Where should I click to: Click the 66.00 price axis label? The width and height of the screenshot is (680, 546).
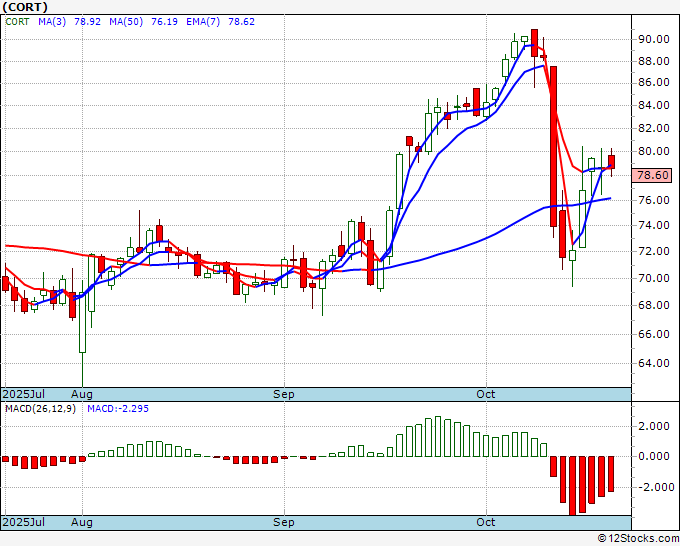tap(654, 334)
